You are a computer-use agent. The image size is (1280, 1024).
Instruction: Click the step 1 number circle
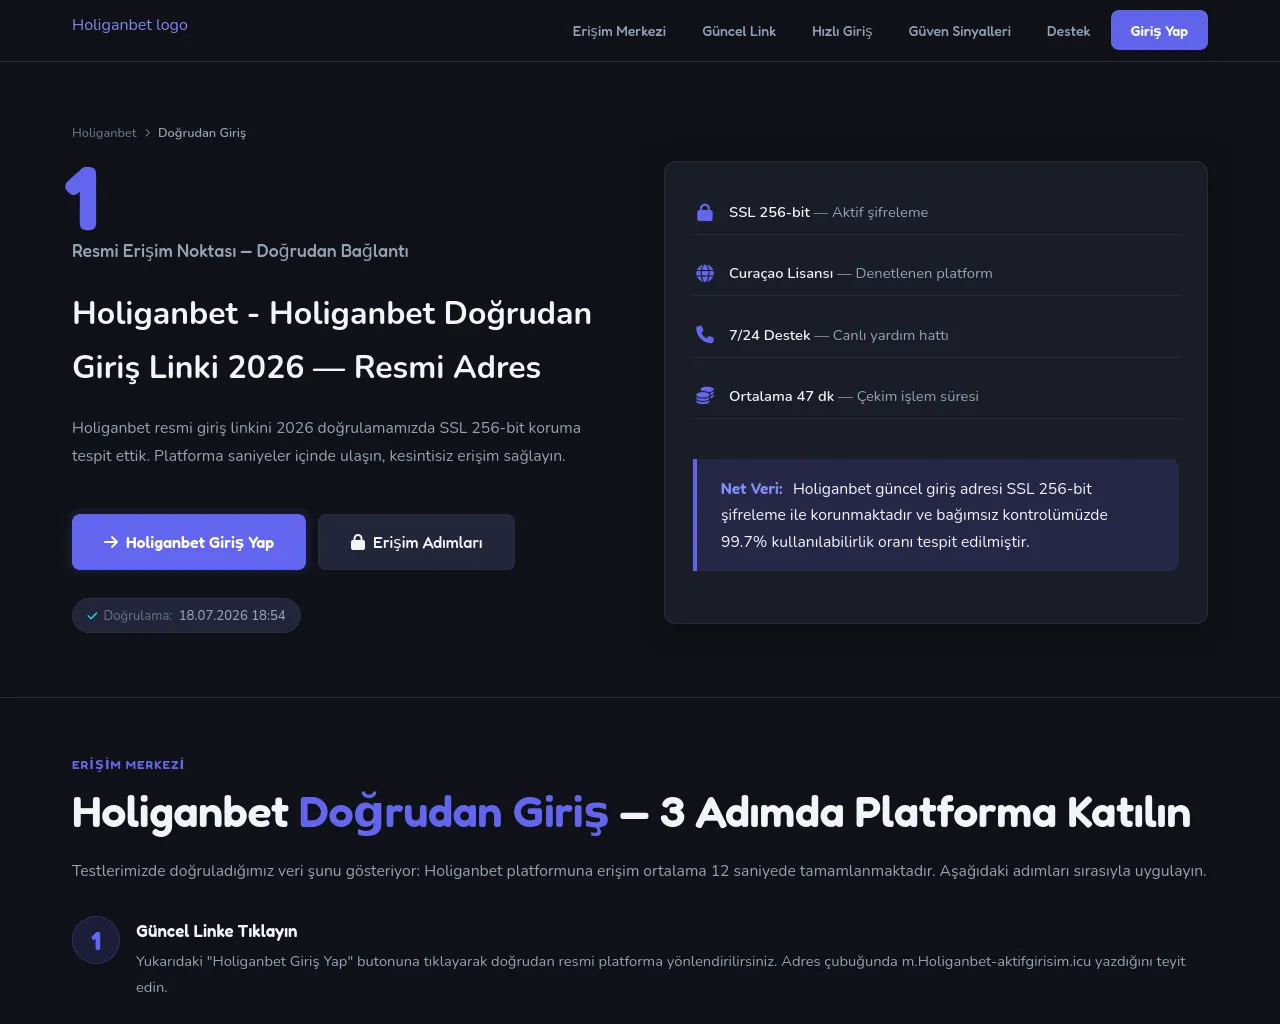pyautogui.click(x=96, y=941)
